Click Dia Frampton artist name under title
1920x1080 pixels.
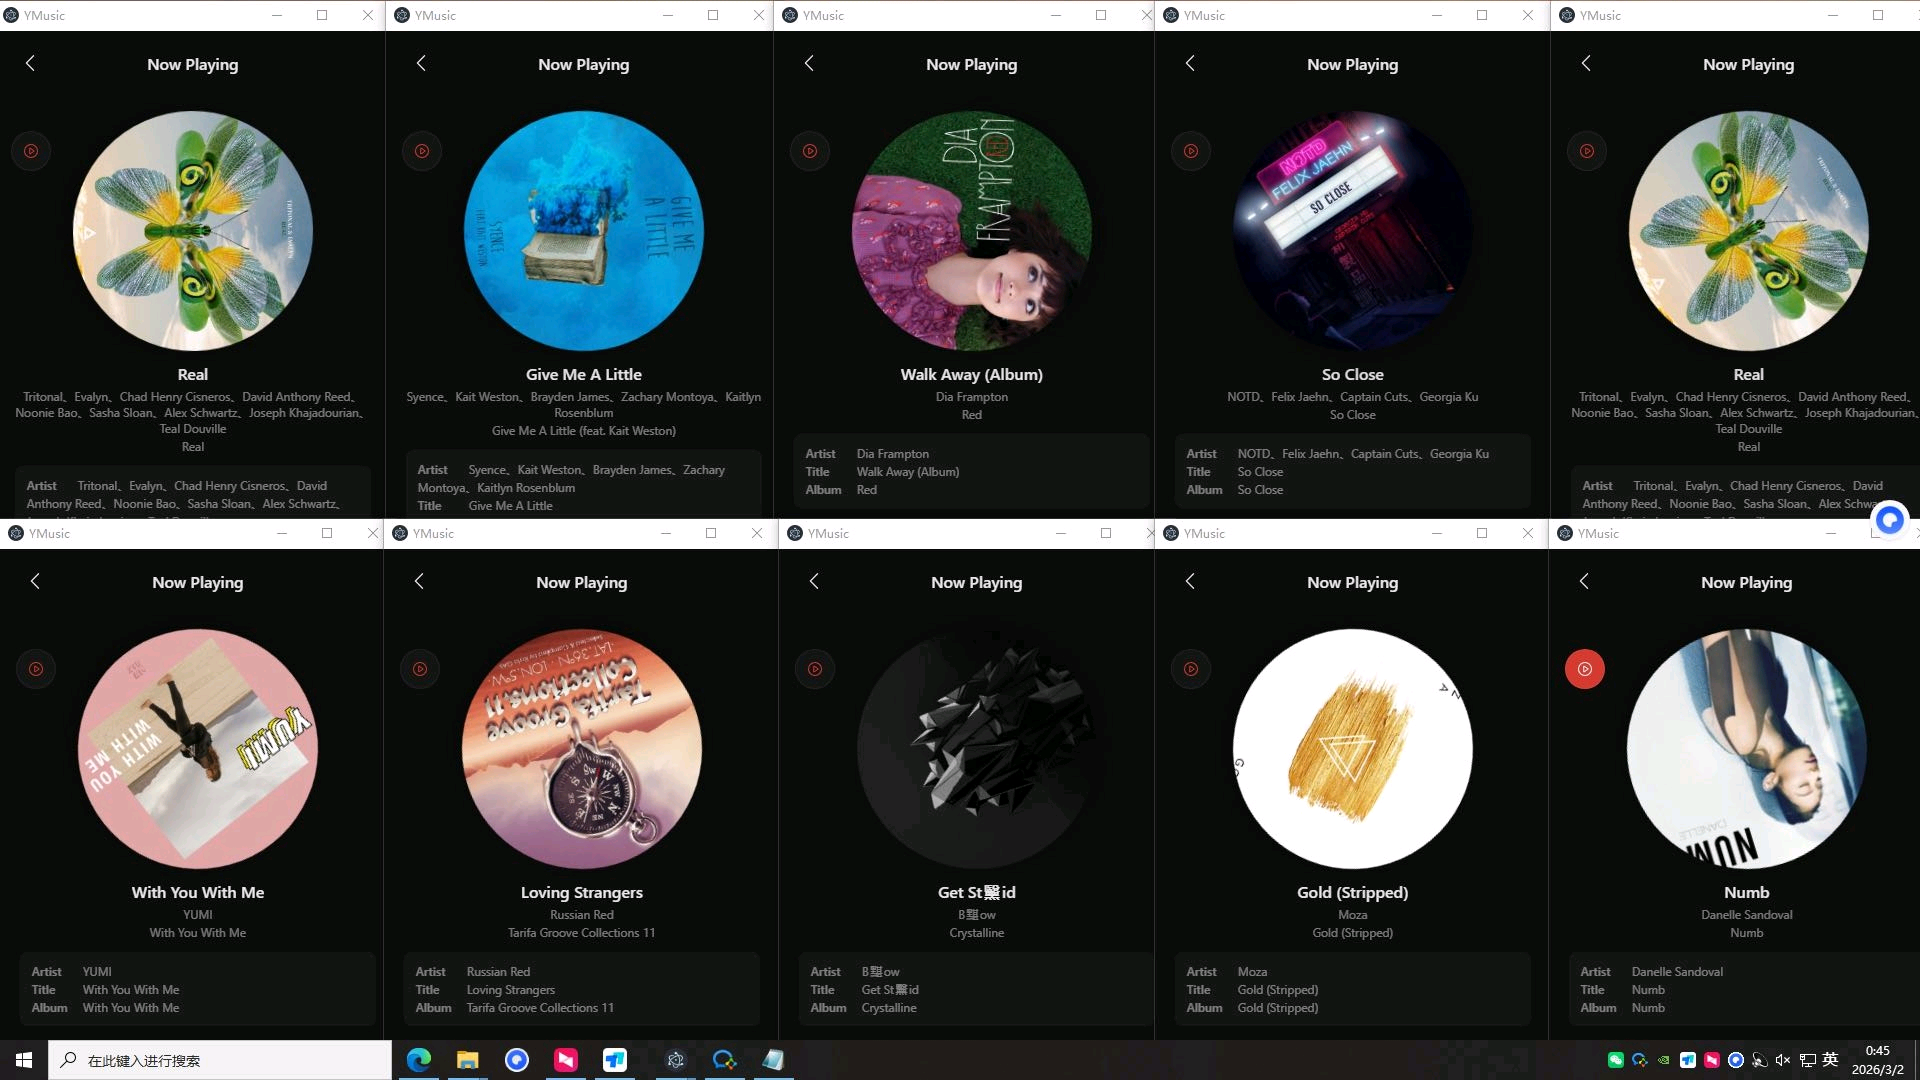point(971,397)
